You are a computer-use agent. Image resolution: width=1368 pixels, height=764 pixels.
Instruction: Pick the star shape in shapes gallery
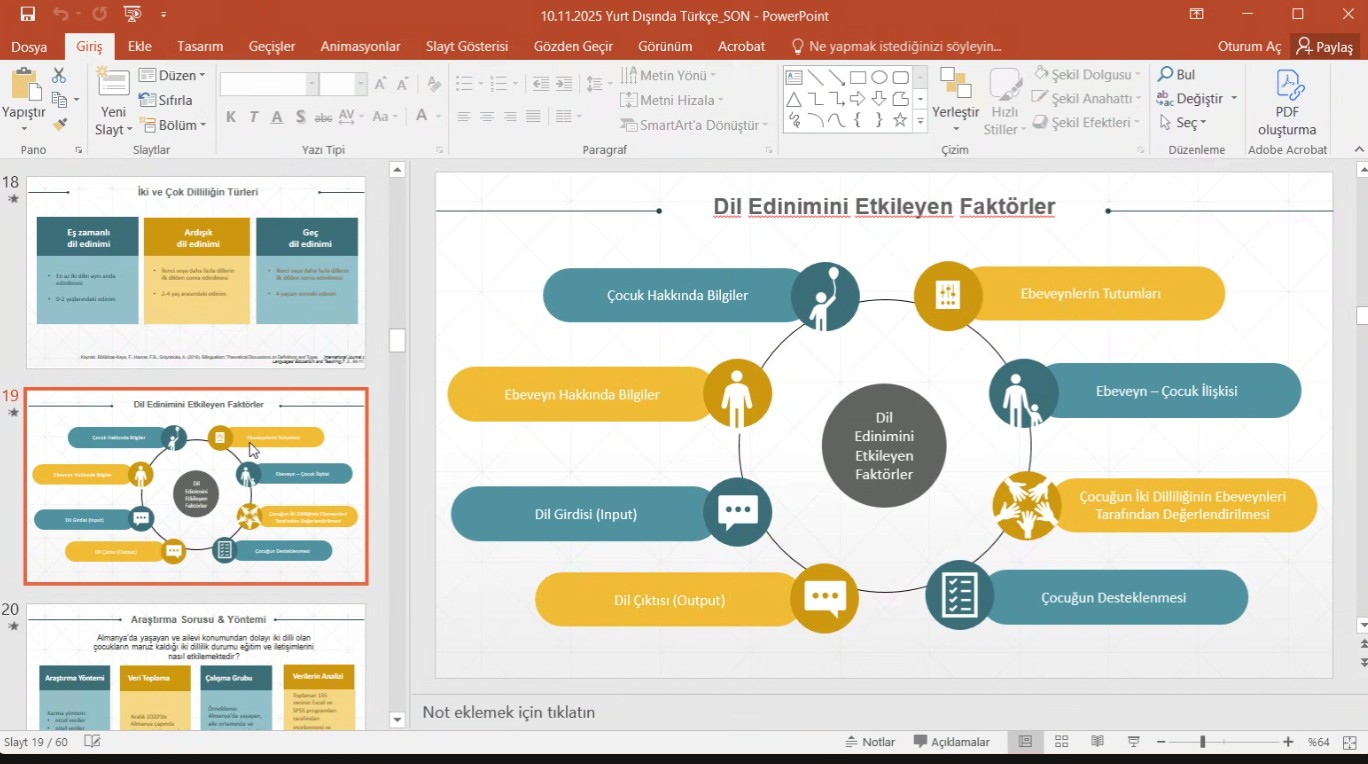point(900,120)
